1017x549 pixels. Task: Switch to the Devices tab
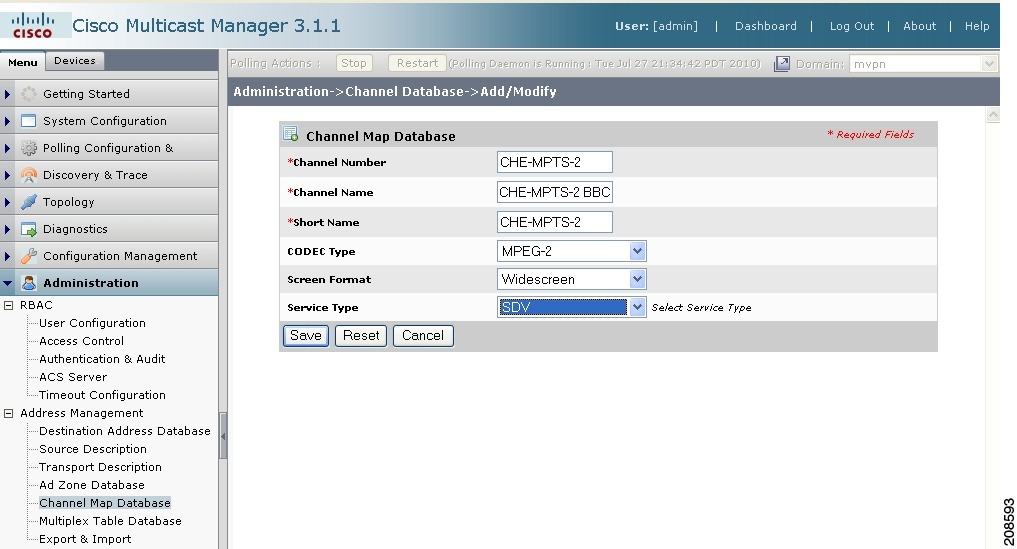coord(75,60)
